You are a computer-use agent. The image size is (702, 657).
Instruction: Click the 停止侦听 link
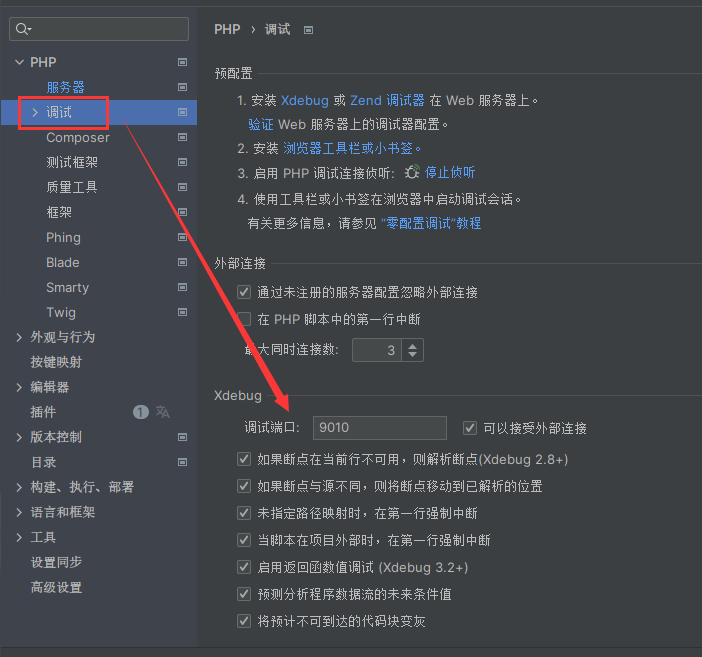450,172
